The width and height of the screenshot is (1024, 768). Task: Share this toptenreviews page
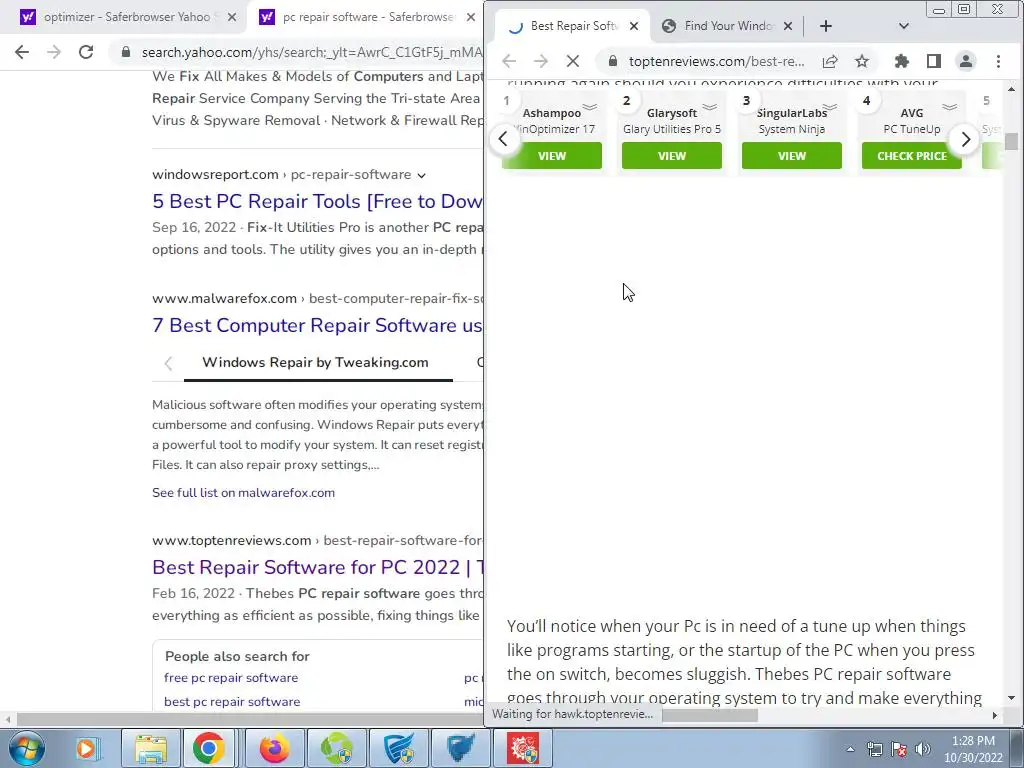(830, 61)
